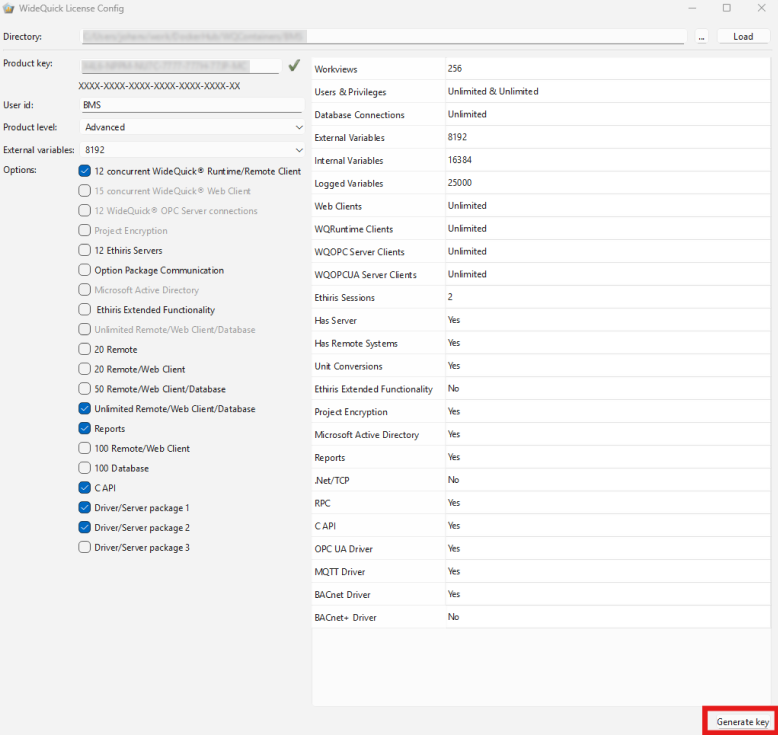The image size is (778, 735).
Task: Open the External variables dropdown
Action: [192, 150]
